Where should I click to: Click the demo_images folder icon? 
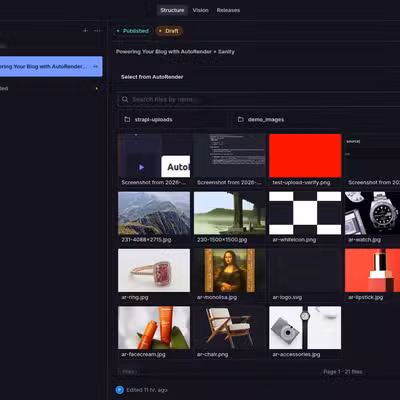point(241,119)
